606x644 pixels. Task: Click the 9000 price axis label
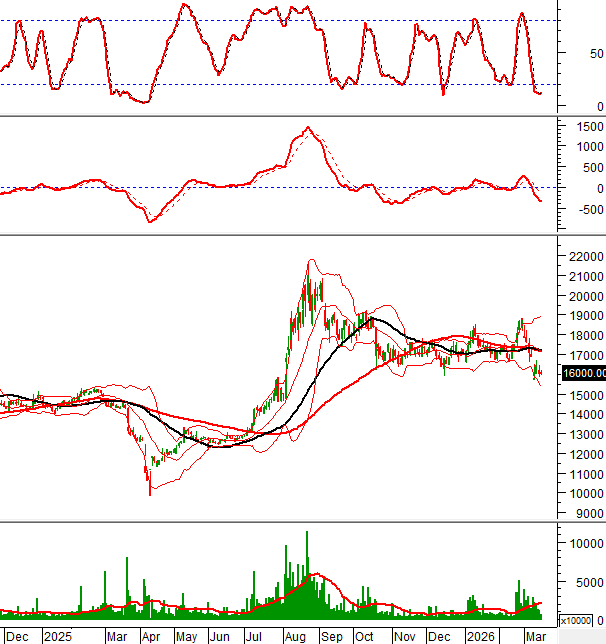(x=585, y=513)
